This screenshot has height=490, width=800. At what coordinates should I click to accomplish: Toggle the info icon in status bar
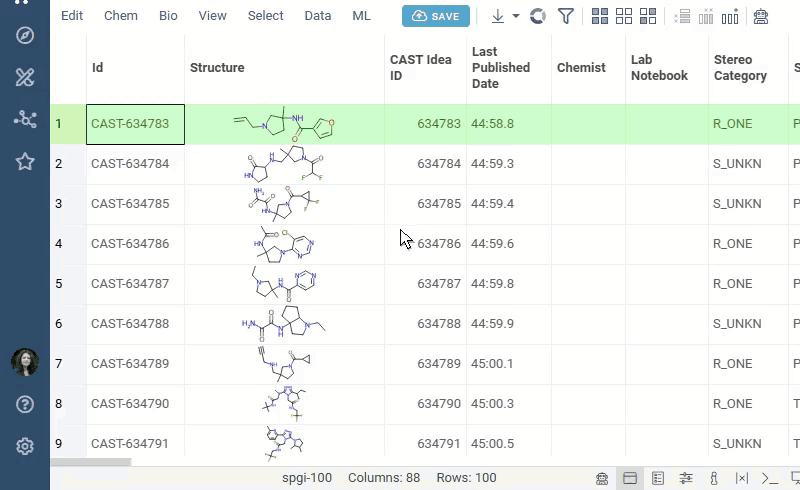[x=714, y=478]
